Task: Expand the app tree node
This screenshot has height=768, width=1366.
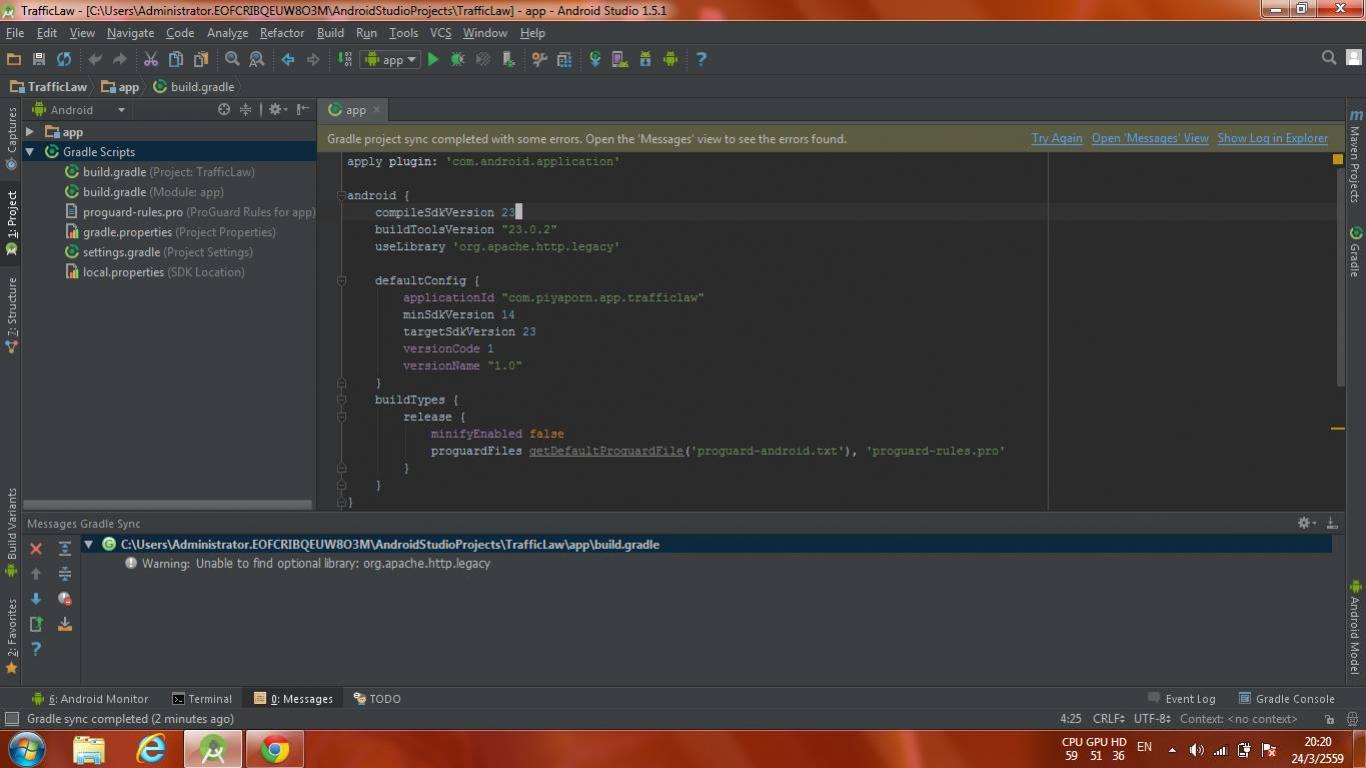Action: point(30,132)
